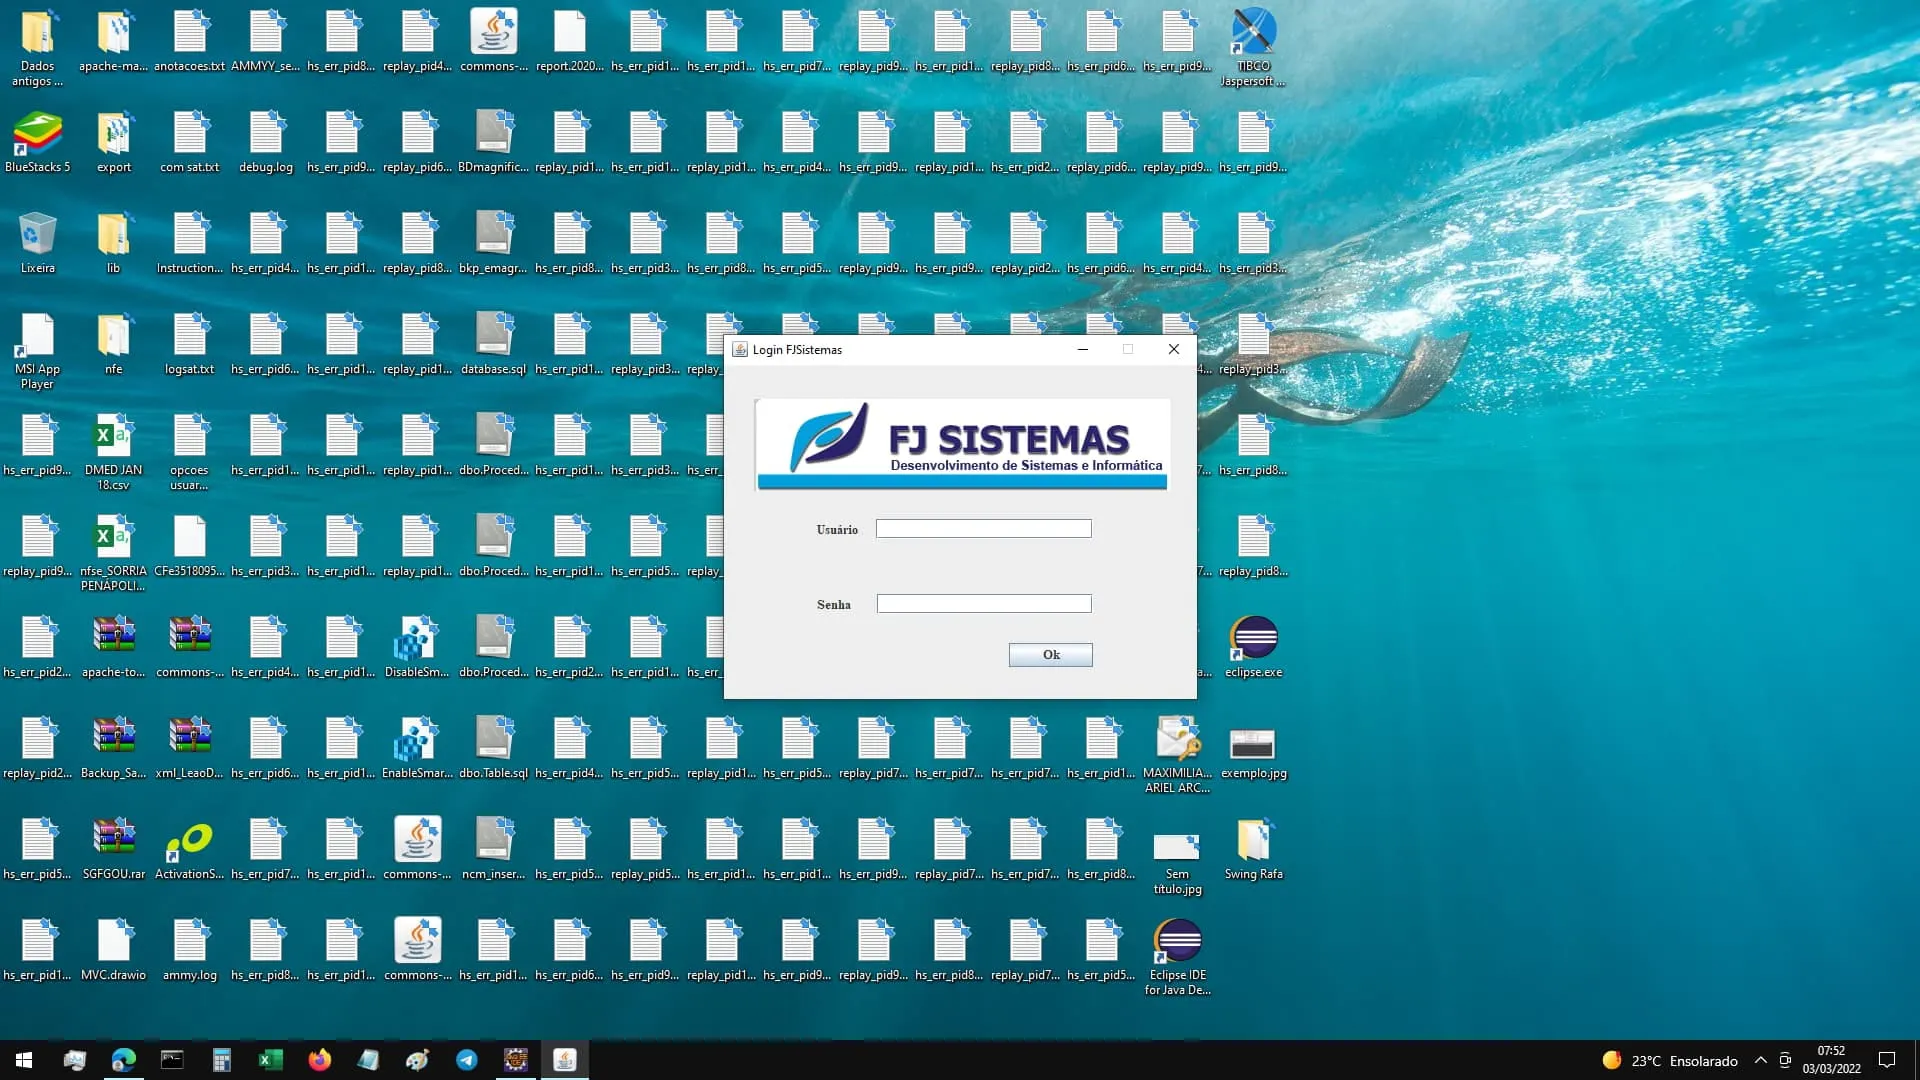Open the notification center icon
The image size is (1920, 1080).
pos(1887,1060)
